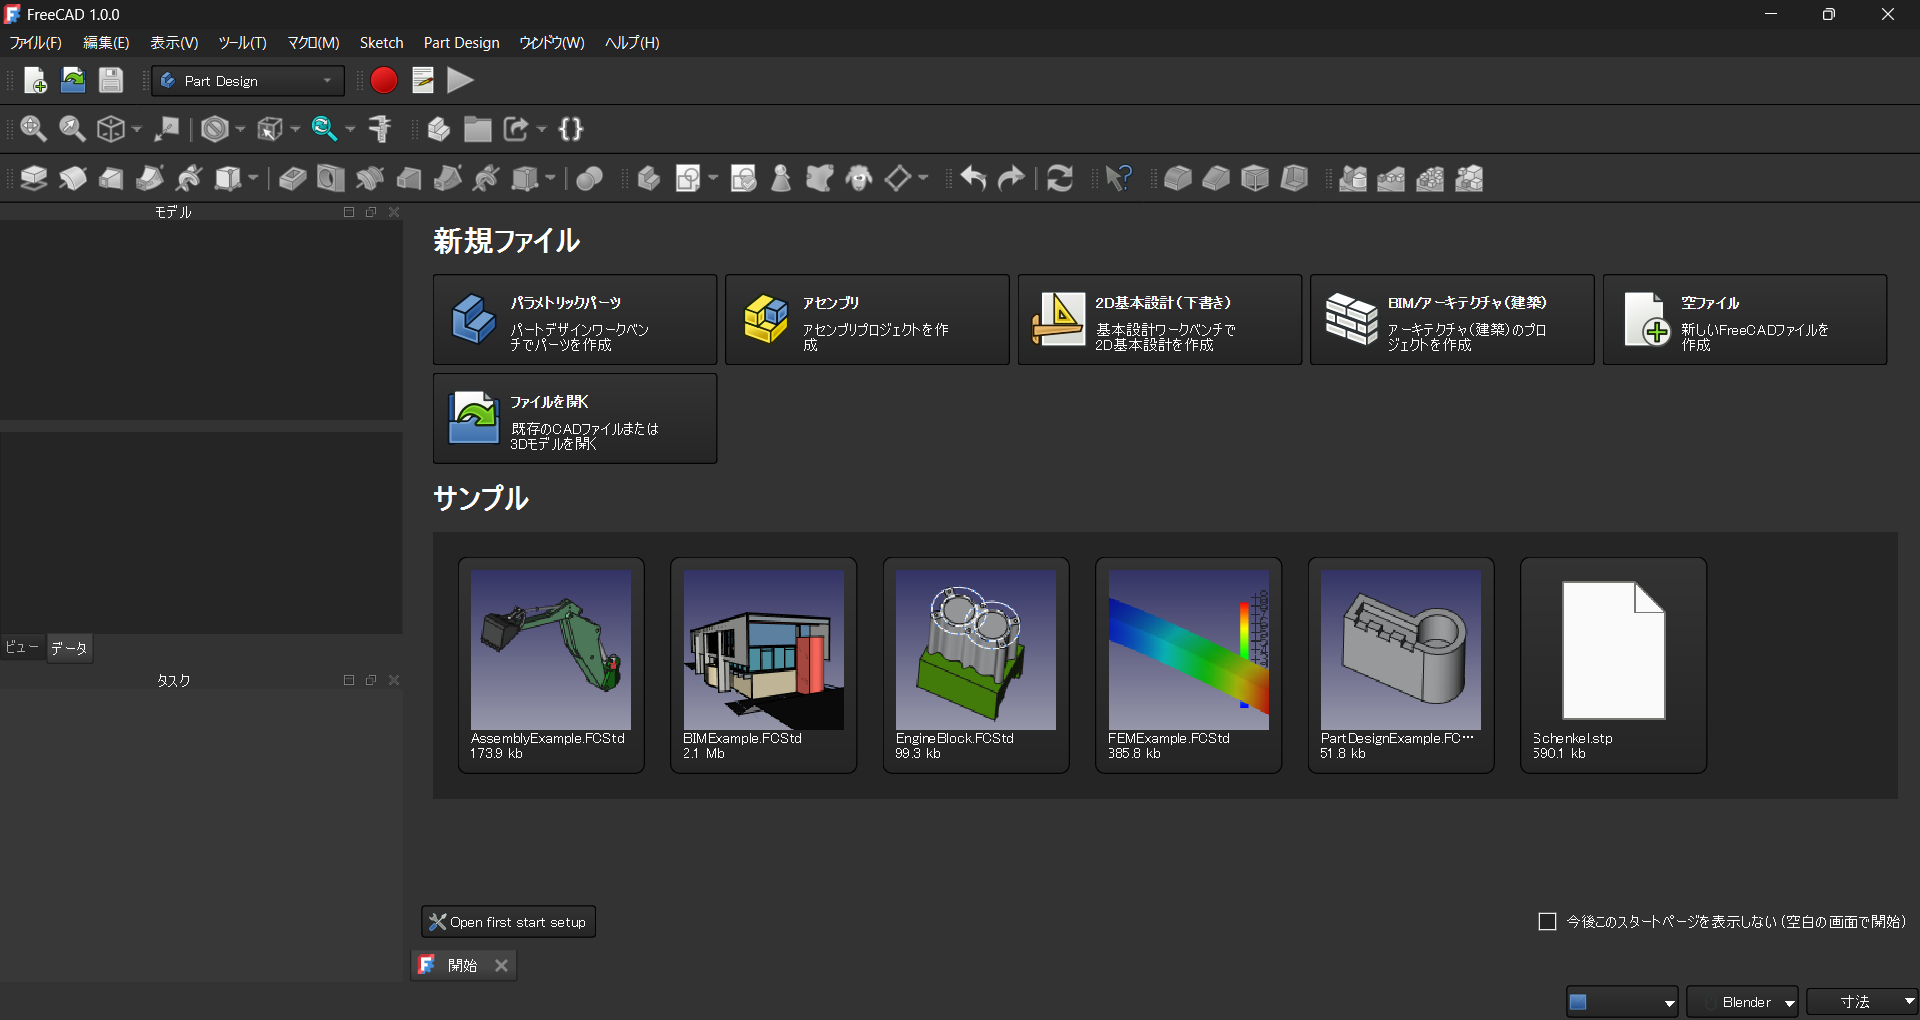Expand the subtractive primitive dropdown arrow
Screen dimensions: 1920x1020
pyautogui.click(x=550, y=178)
